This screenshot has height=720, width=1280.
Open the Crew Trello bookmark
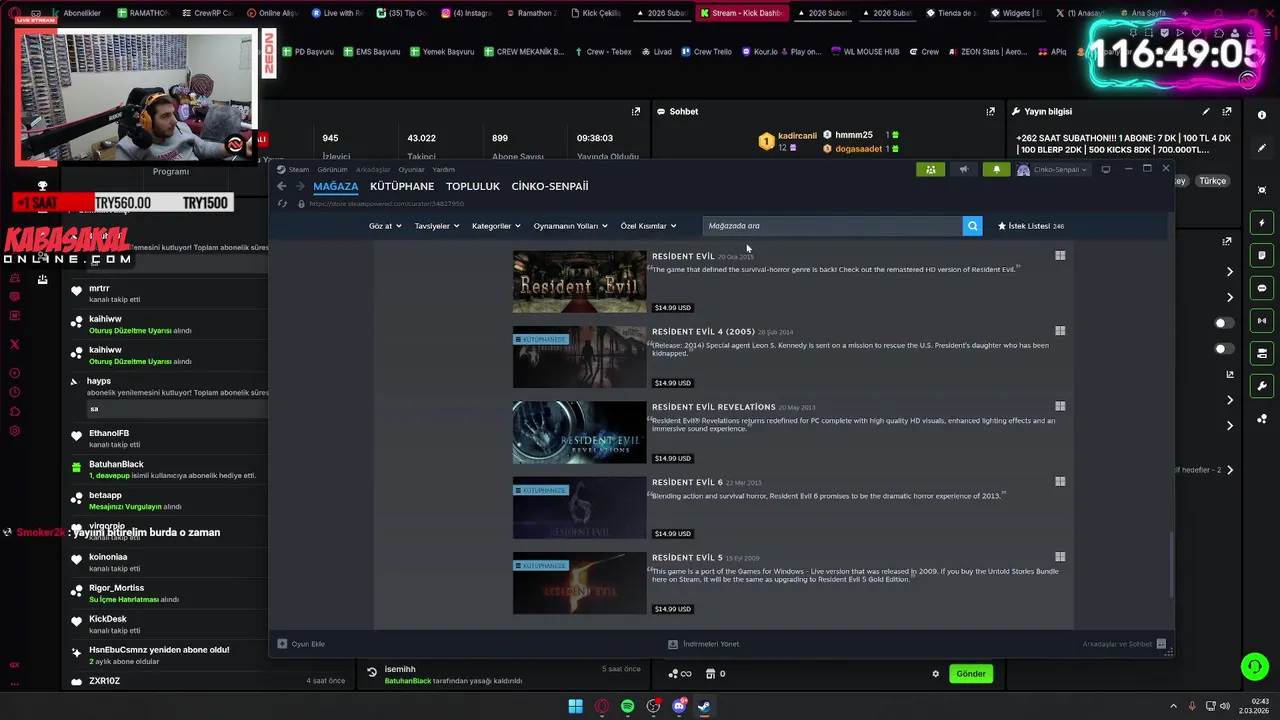tap(706, 52)
